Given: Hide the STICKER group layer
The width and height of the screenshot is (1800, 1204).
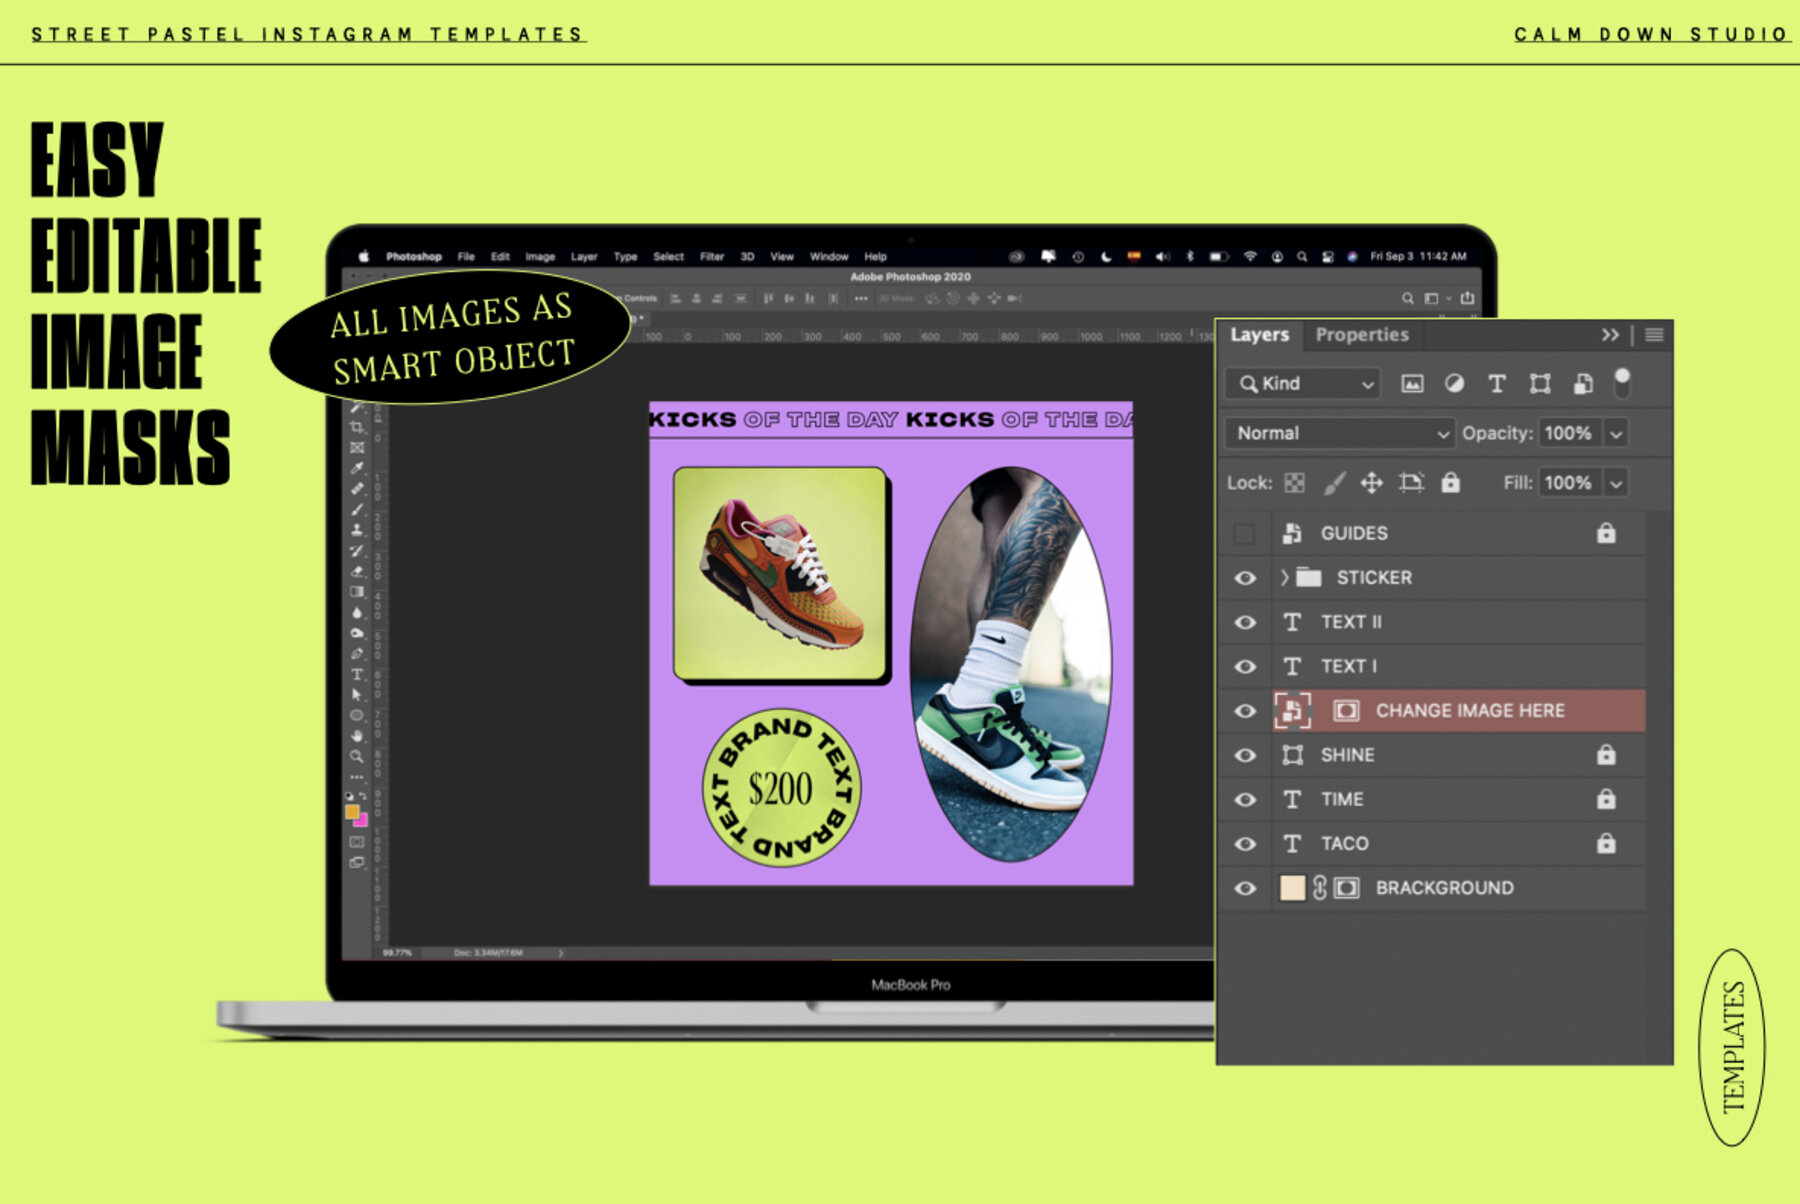Looking at the screenshot, I should [1245, 578].
